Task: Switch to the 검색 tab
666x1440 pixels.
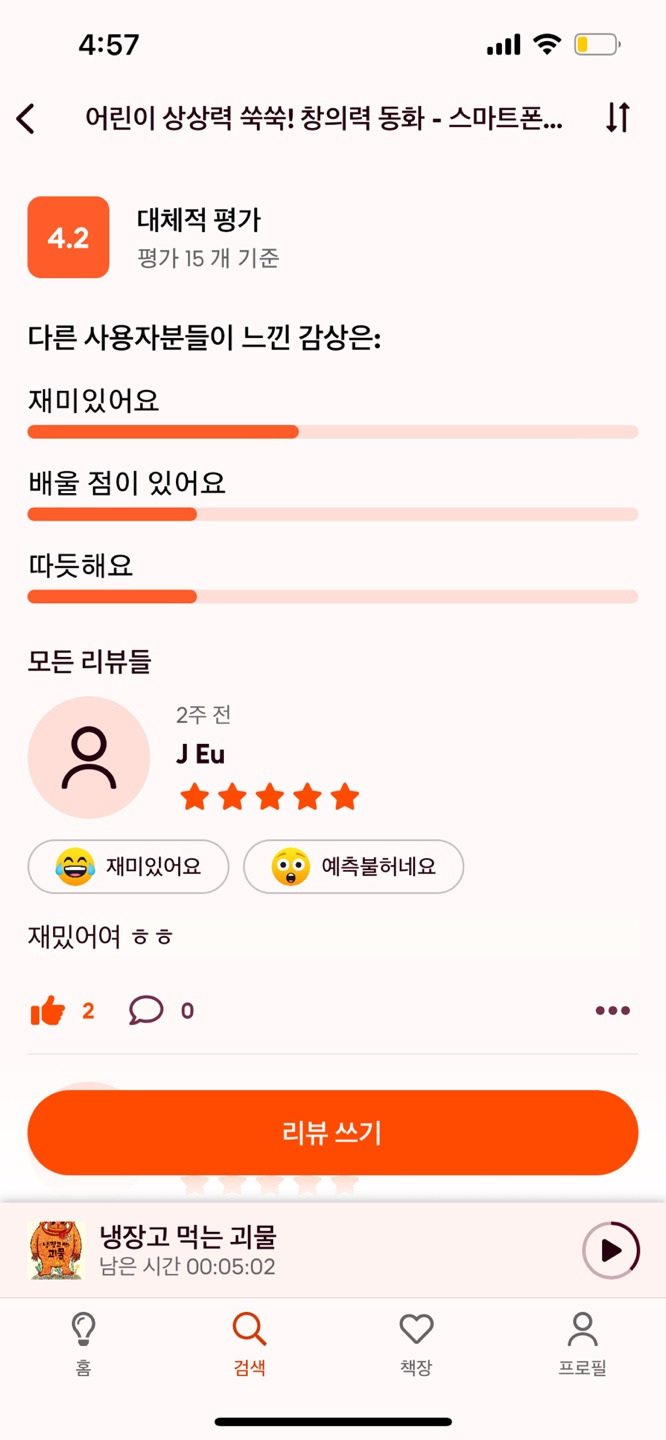Action: pyautogui.click(x=249, y=1345)
